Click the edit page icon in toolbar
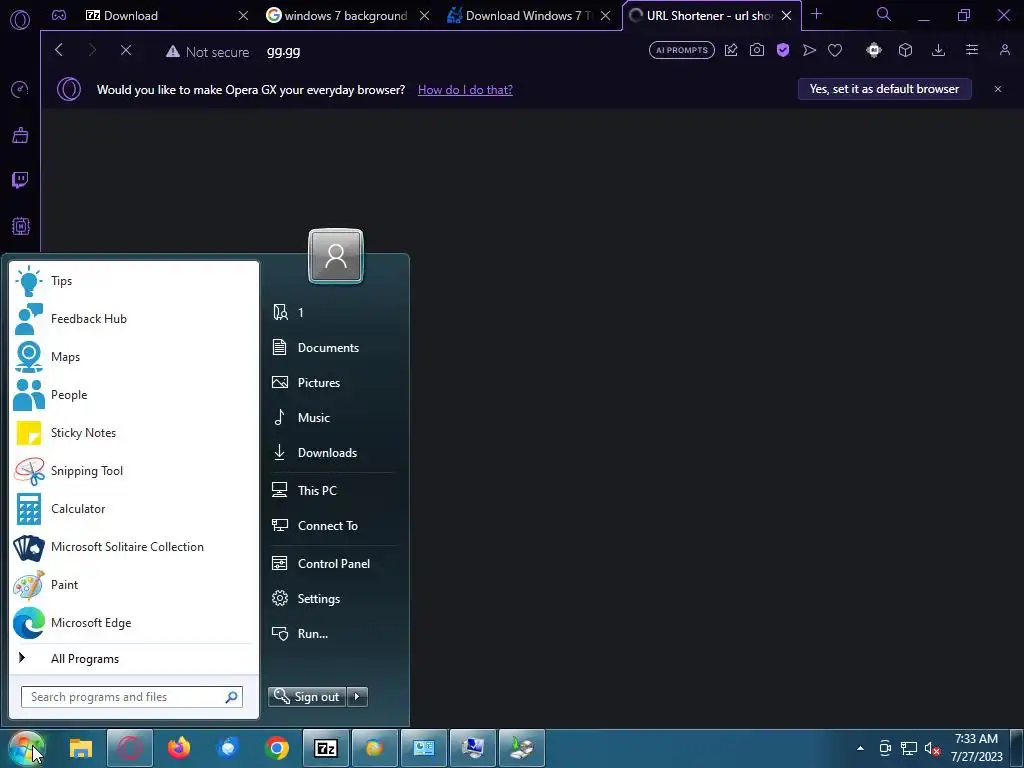This screenshot has width=1024, height=768. tap(731, 50)
